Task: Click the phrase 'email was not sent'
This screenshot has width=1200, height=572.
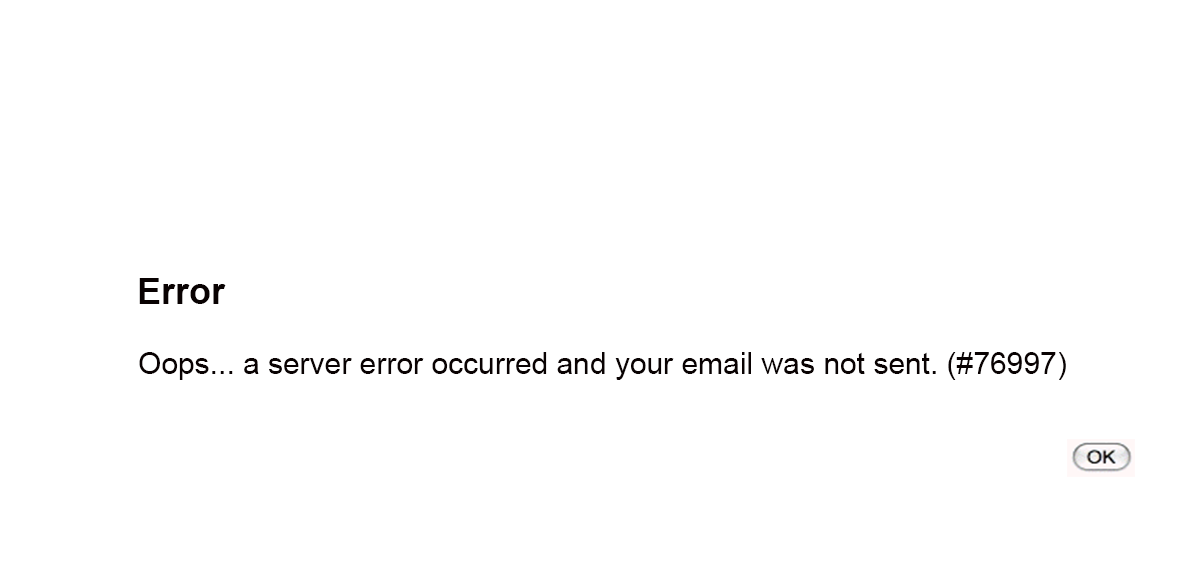Action: tap(811, 364)
